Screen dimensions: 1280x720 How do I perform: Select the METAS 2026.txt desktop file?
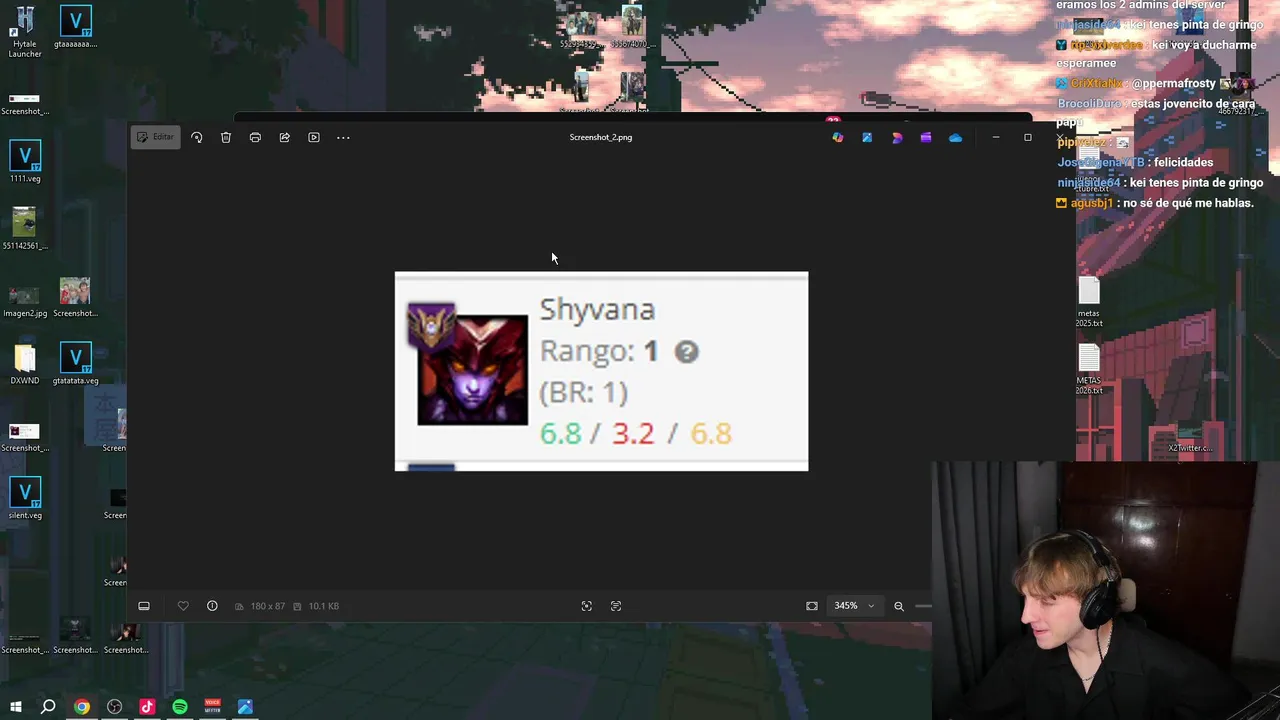(x=1089, y=369)
